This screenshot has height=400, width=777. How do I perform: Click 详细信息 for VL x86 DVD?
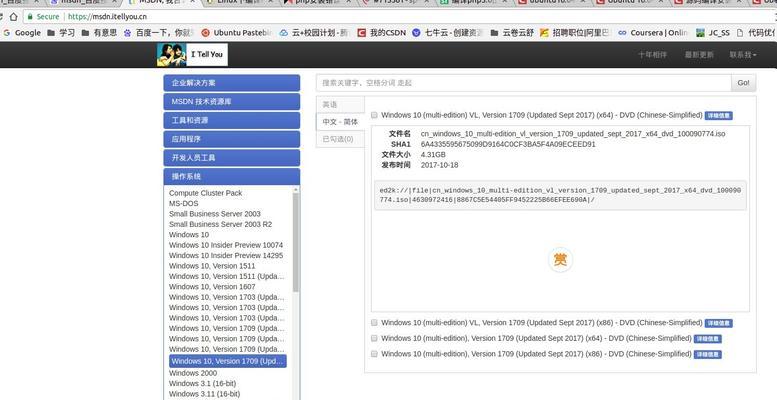tap(719, 323)
